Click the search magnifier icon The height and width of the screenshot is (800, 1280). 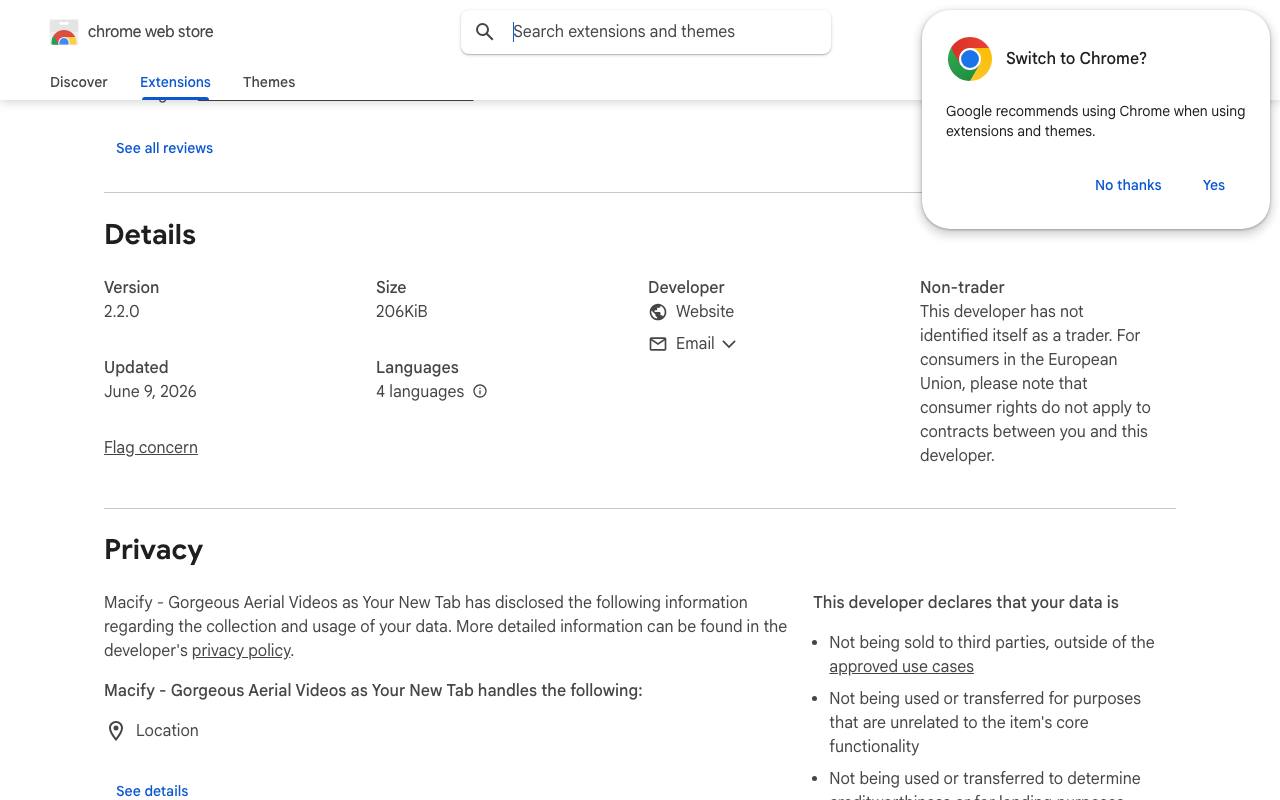coord(485,32)
